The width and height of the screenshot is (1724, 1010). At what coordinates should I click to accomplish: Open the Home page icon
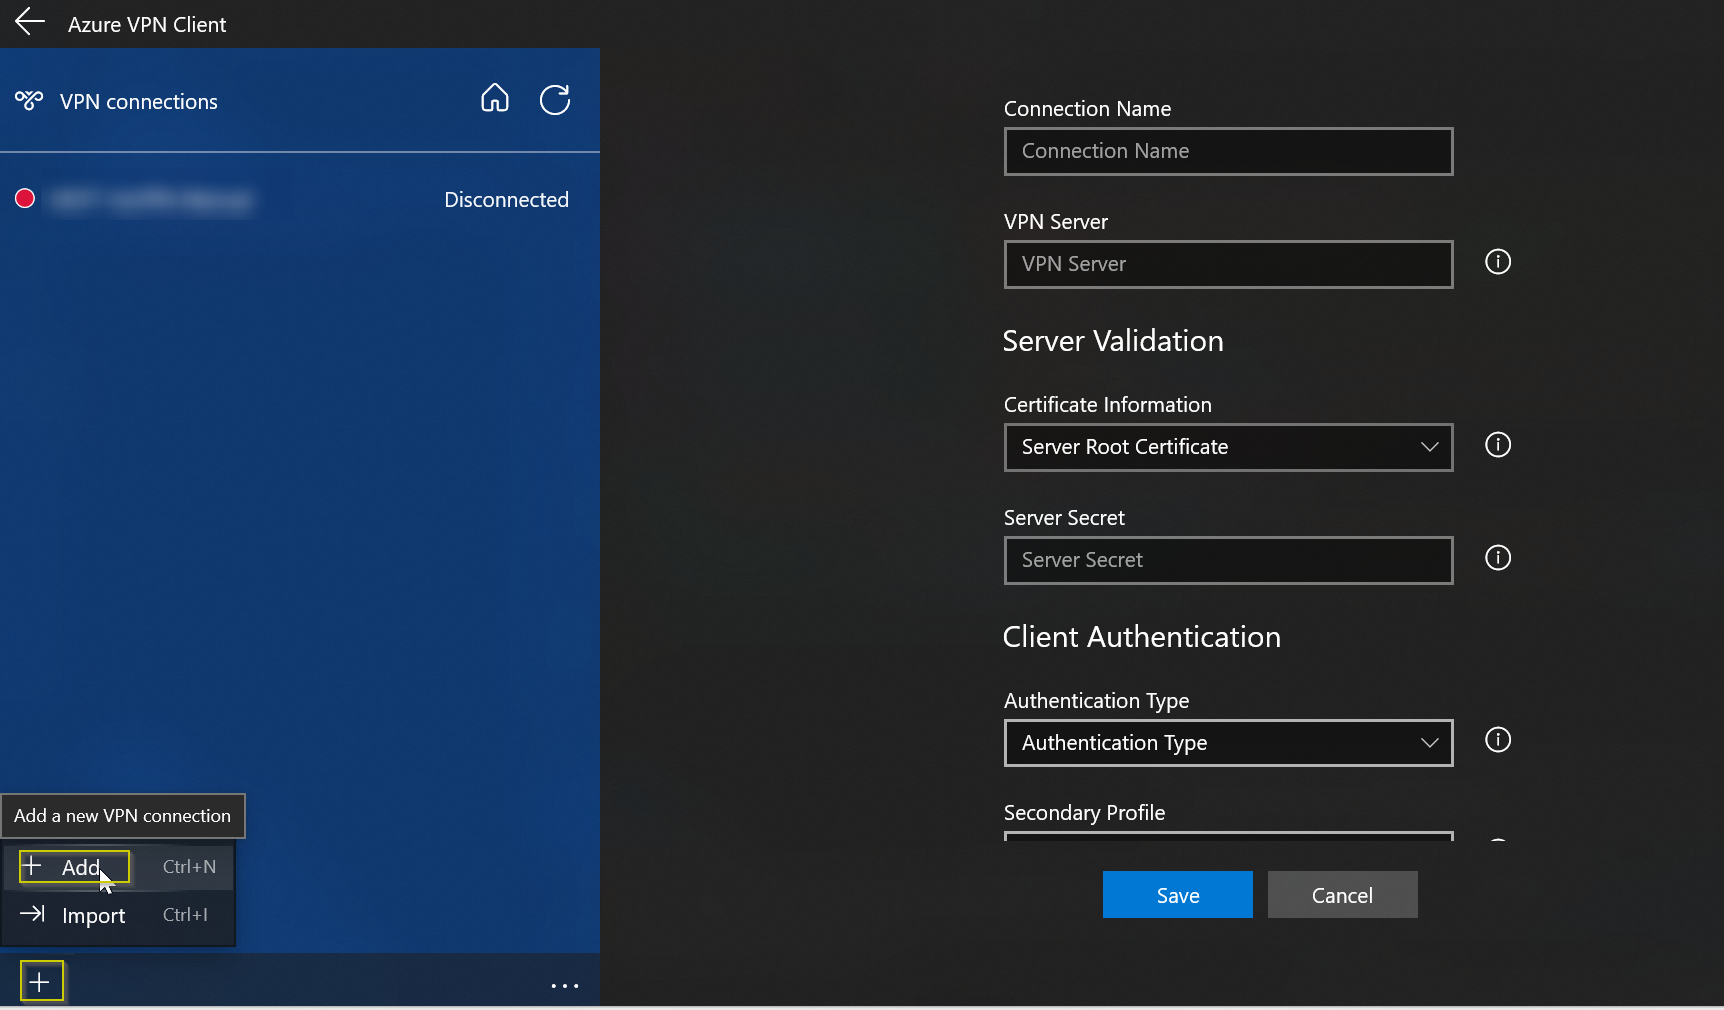pyautogui.click(x=495, y=99)
